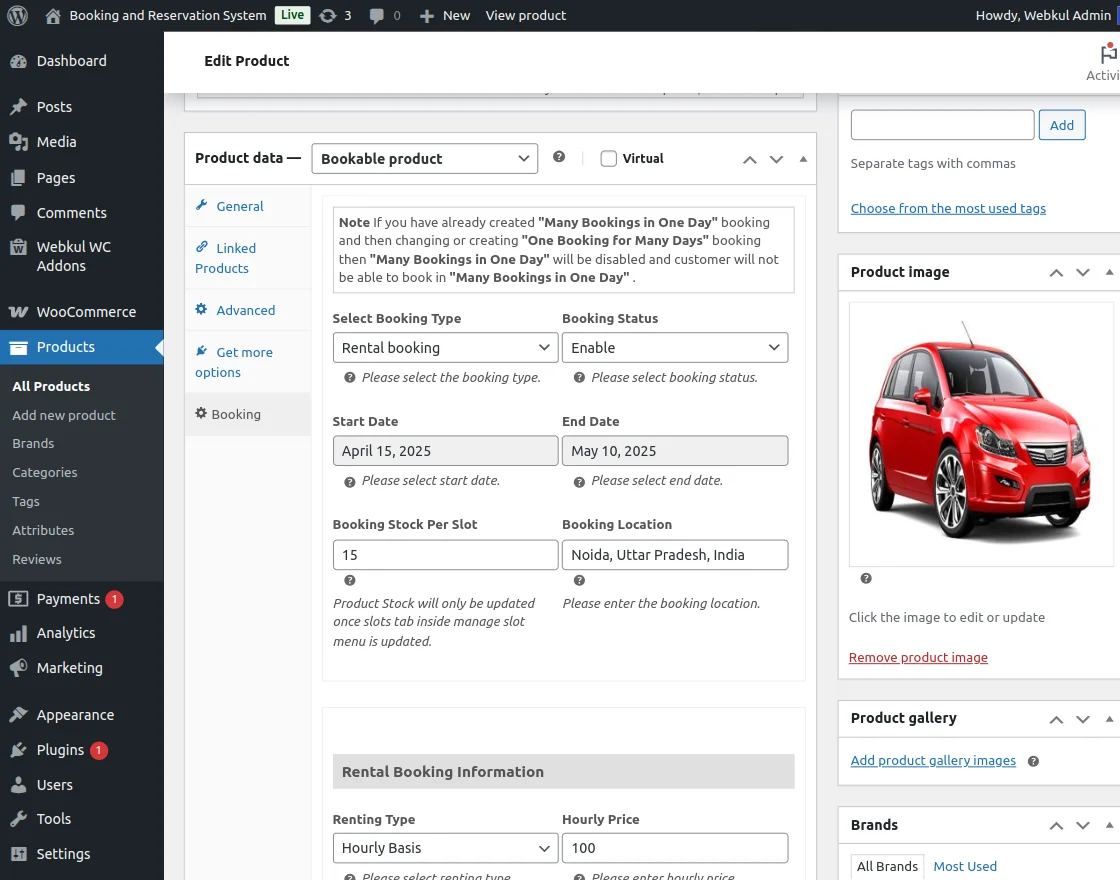
Task: Open the Select Booking Type dropdown
Action: coord(445,348)
